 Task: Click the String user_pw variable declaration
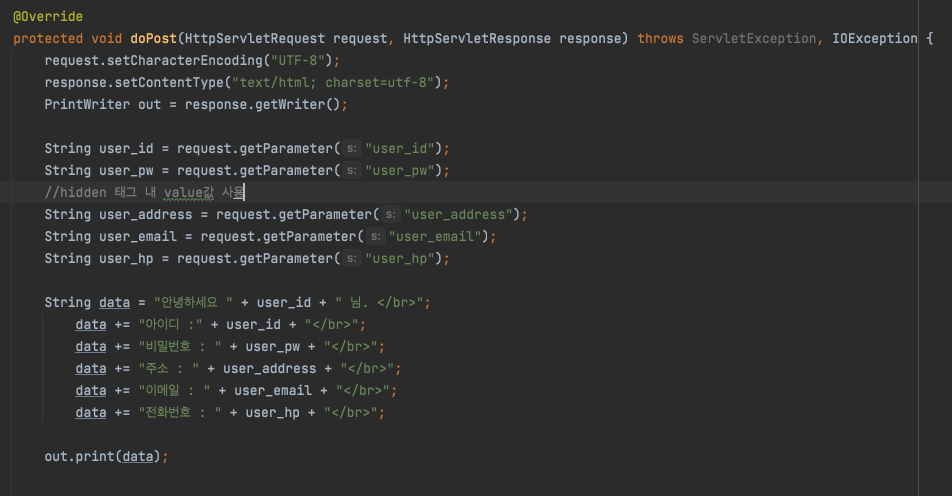click(99, 170)
